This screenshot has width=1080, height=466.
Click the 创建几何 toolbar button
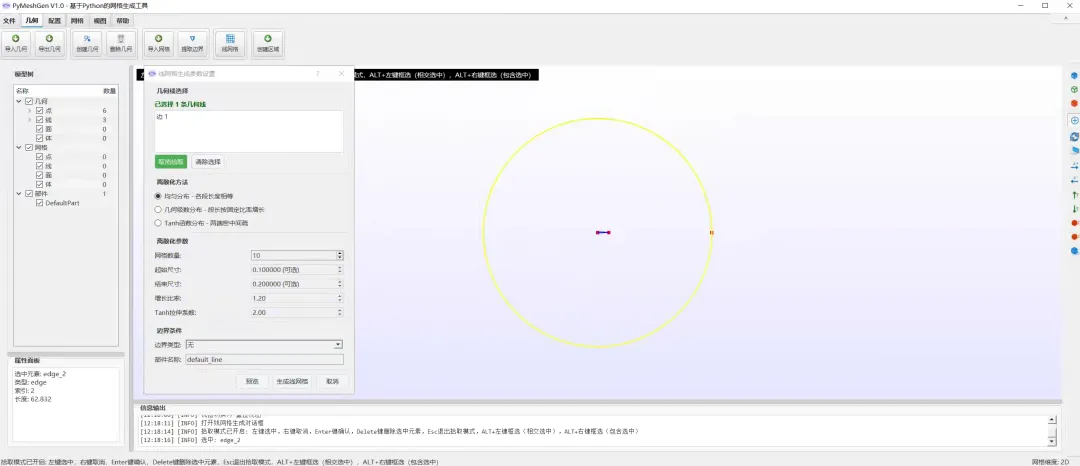coord(87,44)
